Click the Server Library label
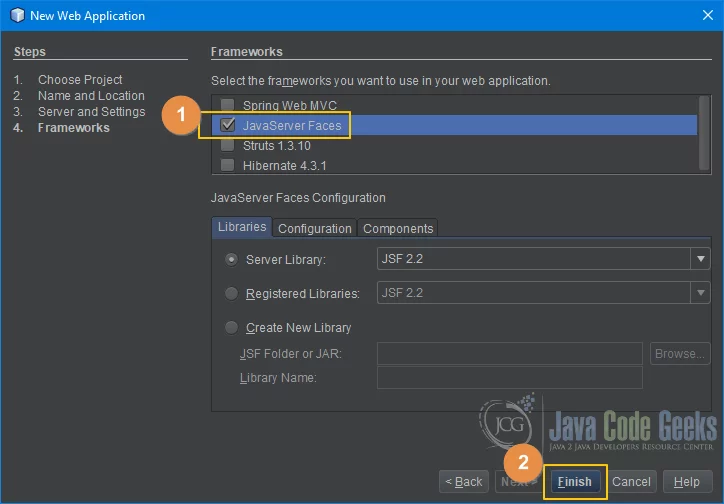Image resolution: width=724 pixels, height=504 pixels. click(286, 260)
